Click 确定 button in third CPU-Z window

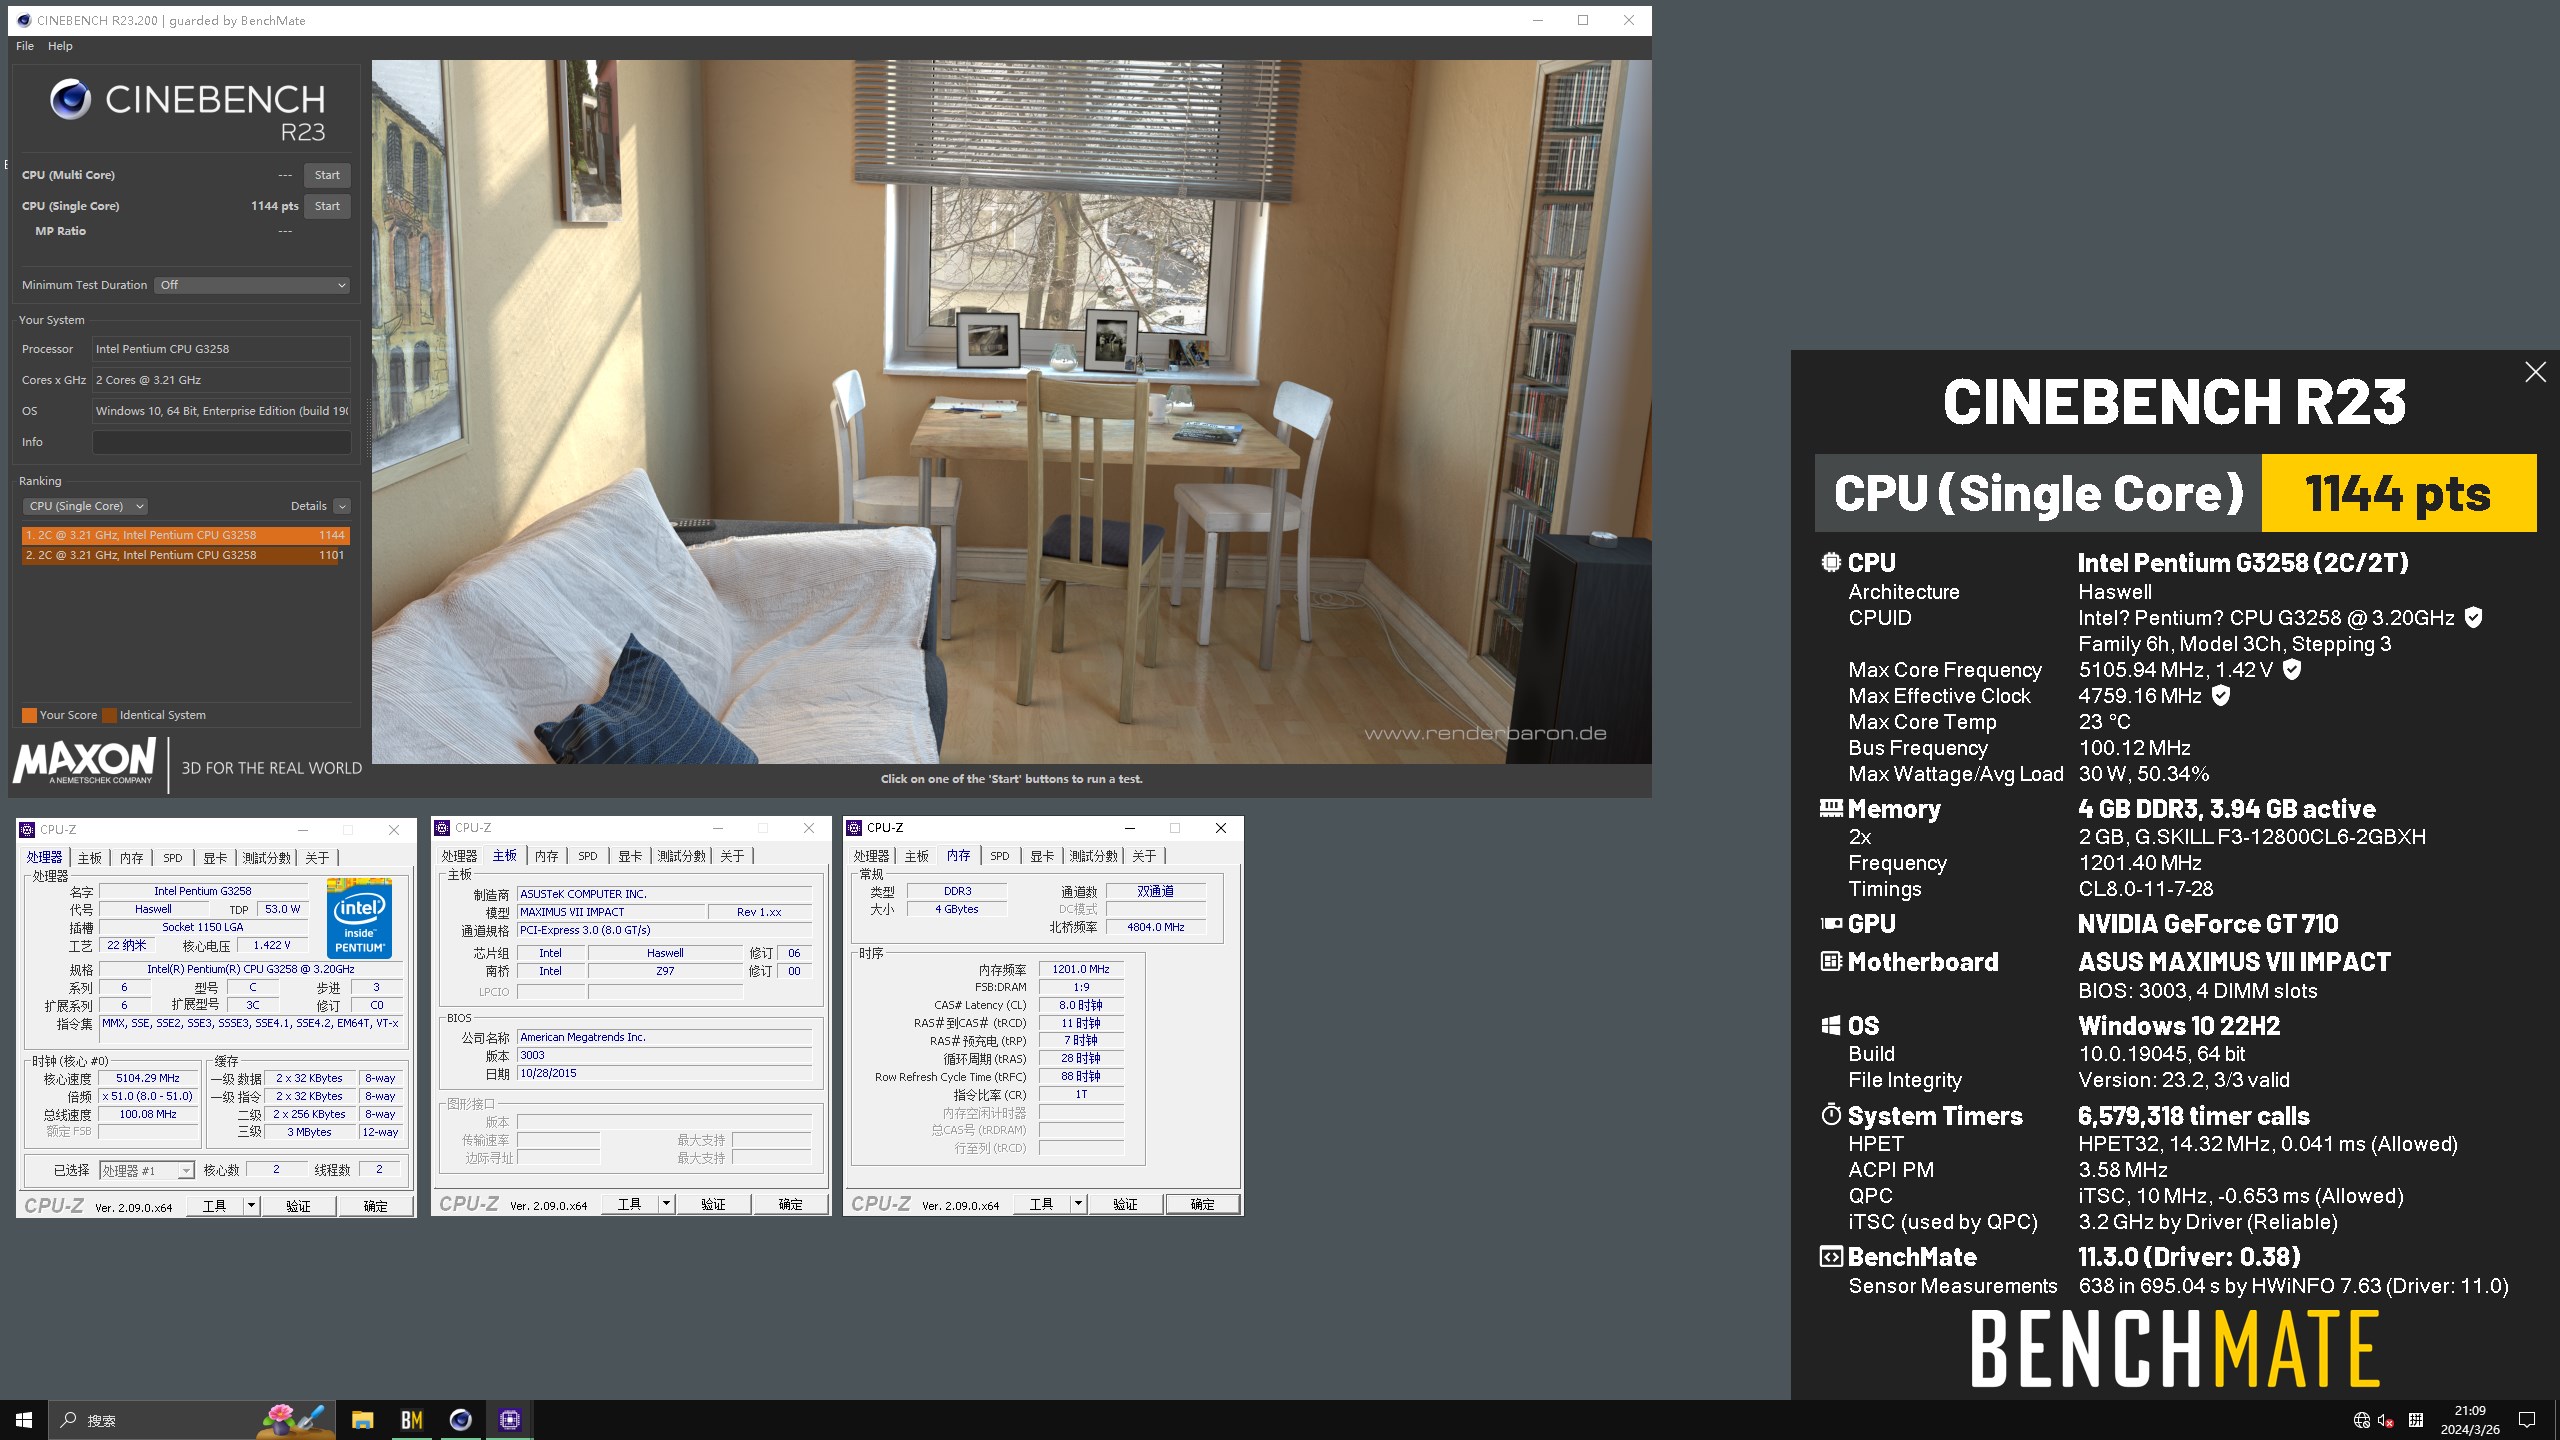pyautogui.click(x=1202, y=1204)
